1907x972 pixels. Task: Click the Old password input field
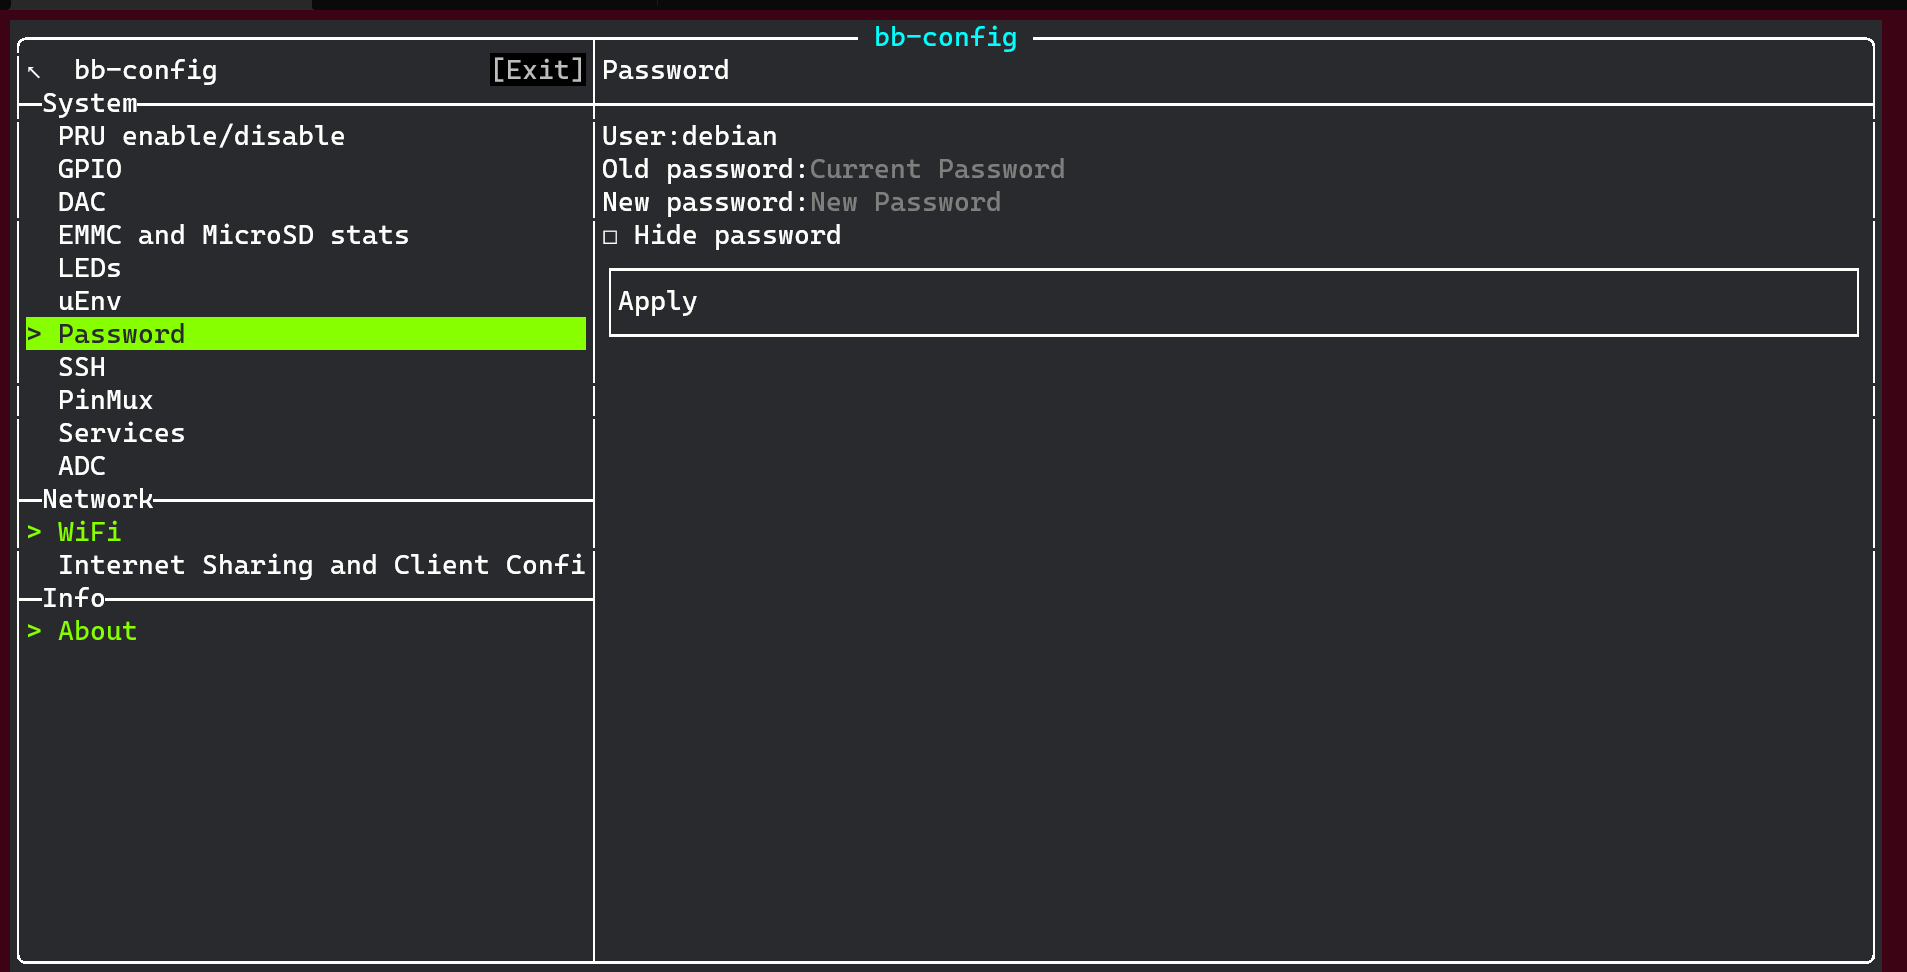click(937, 169)
